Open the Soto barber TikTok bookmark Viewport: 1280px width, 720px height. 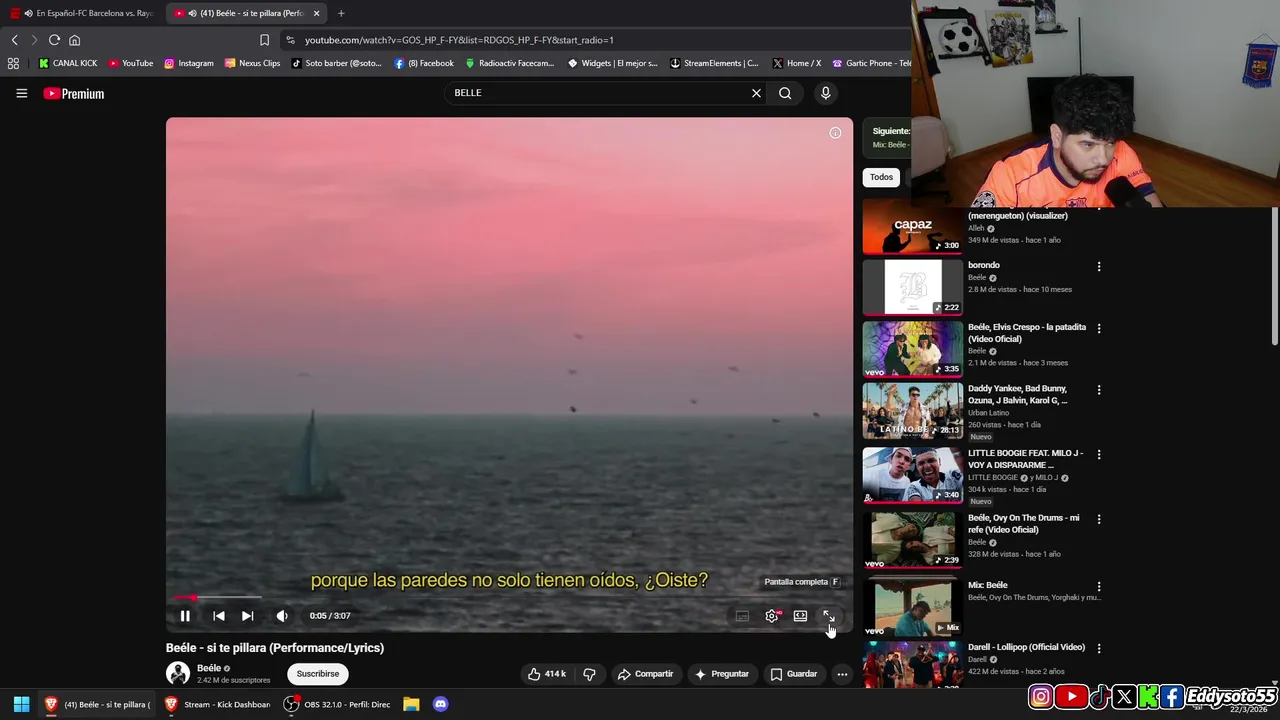pos(337,63)
